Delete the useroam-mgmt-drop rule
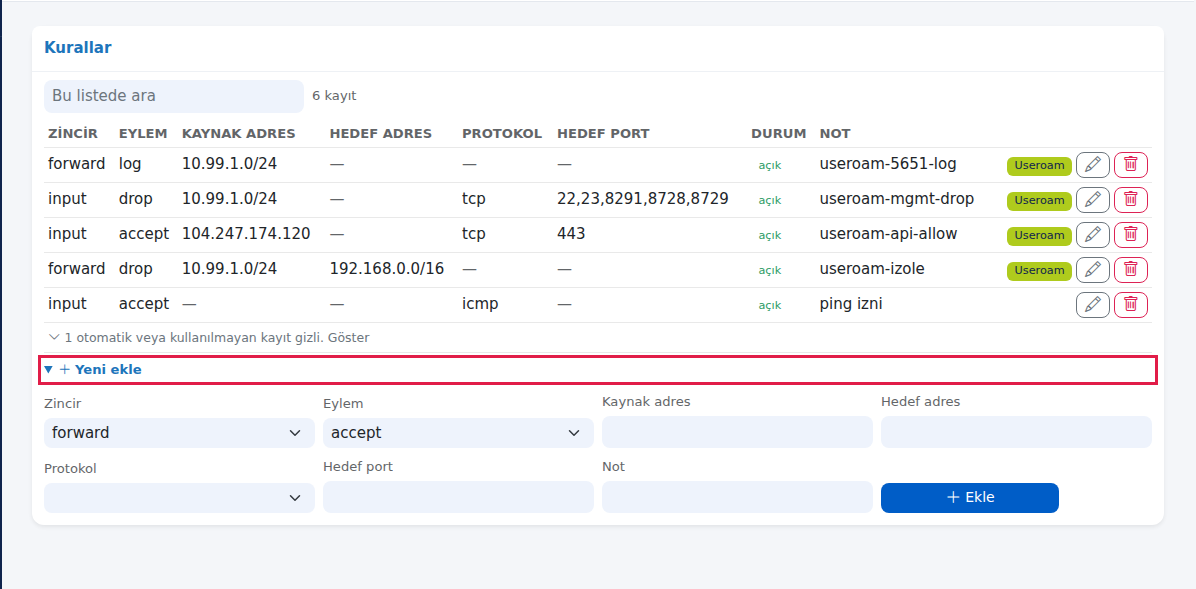This screenshot has width=1196, height=589. pos(1130,200)
